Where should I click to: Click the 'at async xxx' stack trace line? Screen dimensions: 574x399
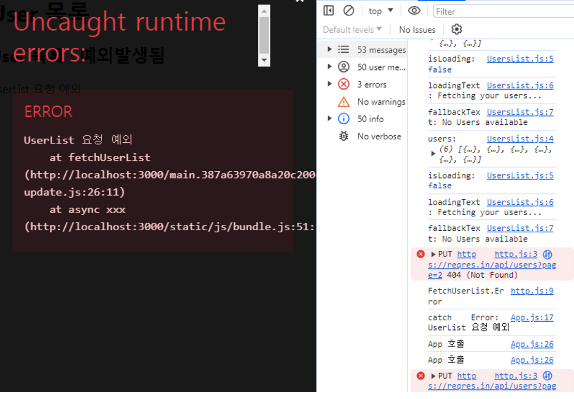[x=87, y=209]
